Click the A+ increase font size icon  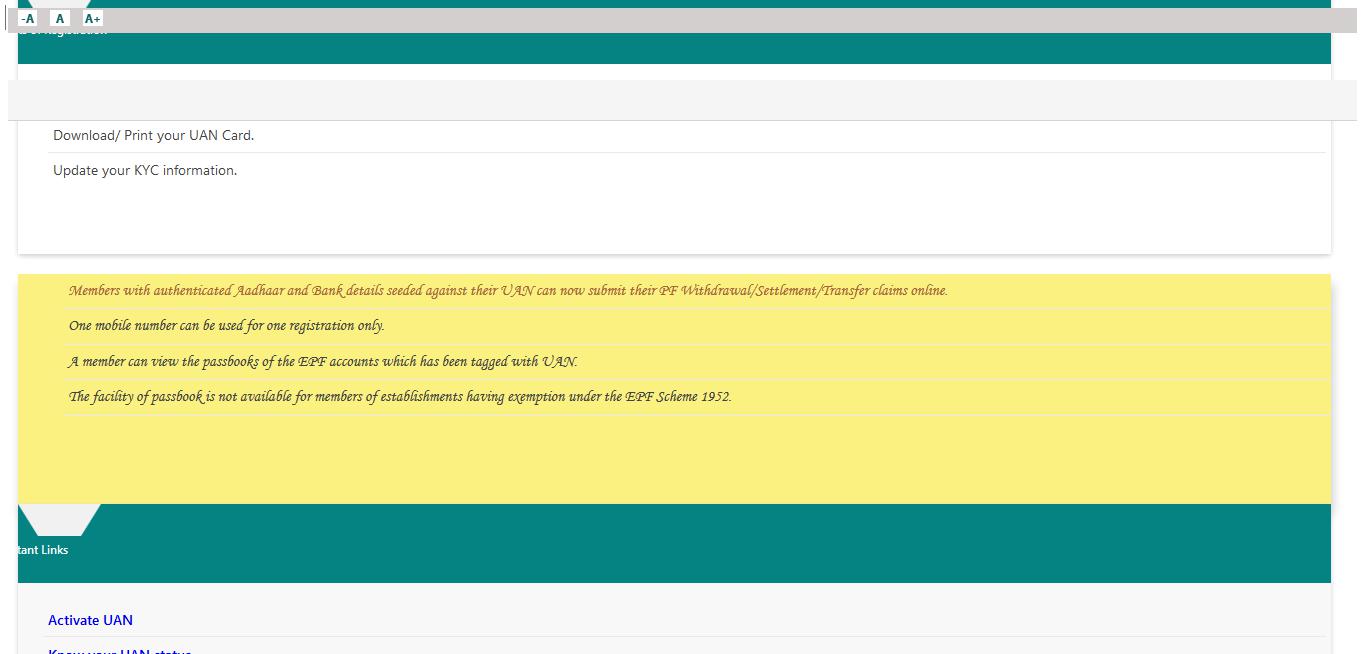pyautogui.click(x=92, y=17)
